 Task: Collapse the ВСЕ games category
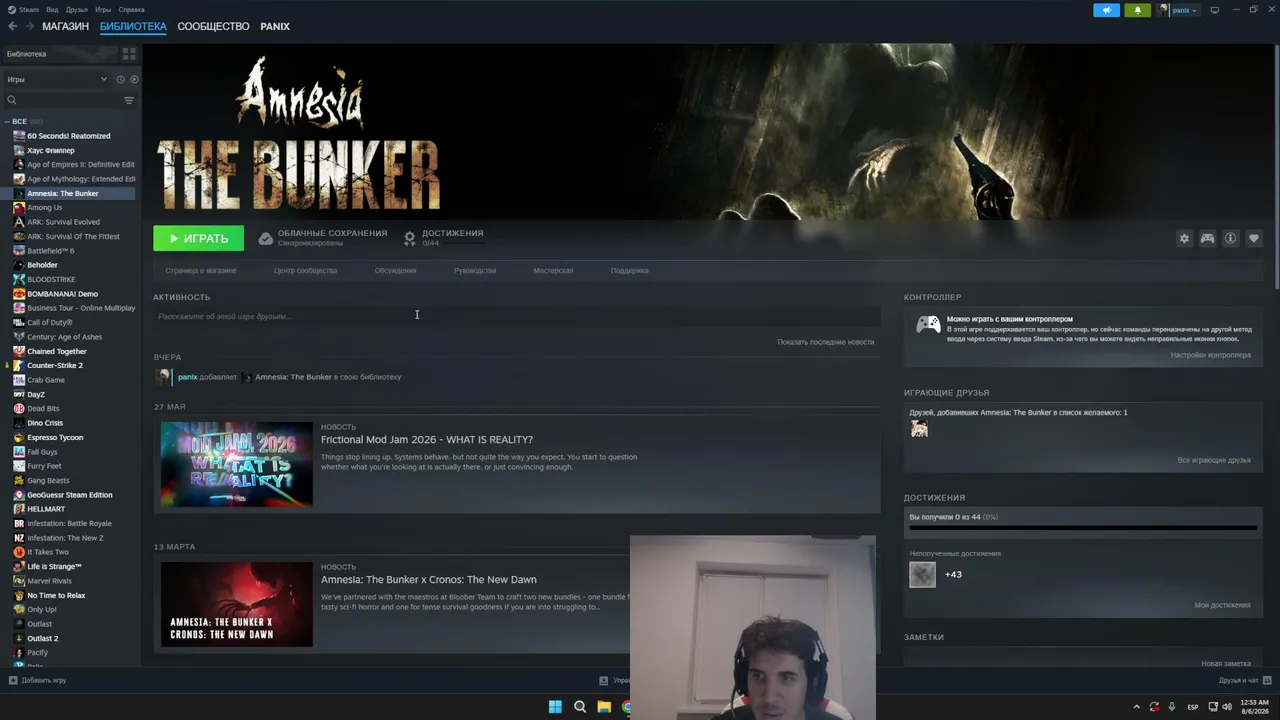pos(7,121)
